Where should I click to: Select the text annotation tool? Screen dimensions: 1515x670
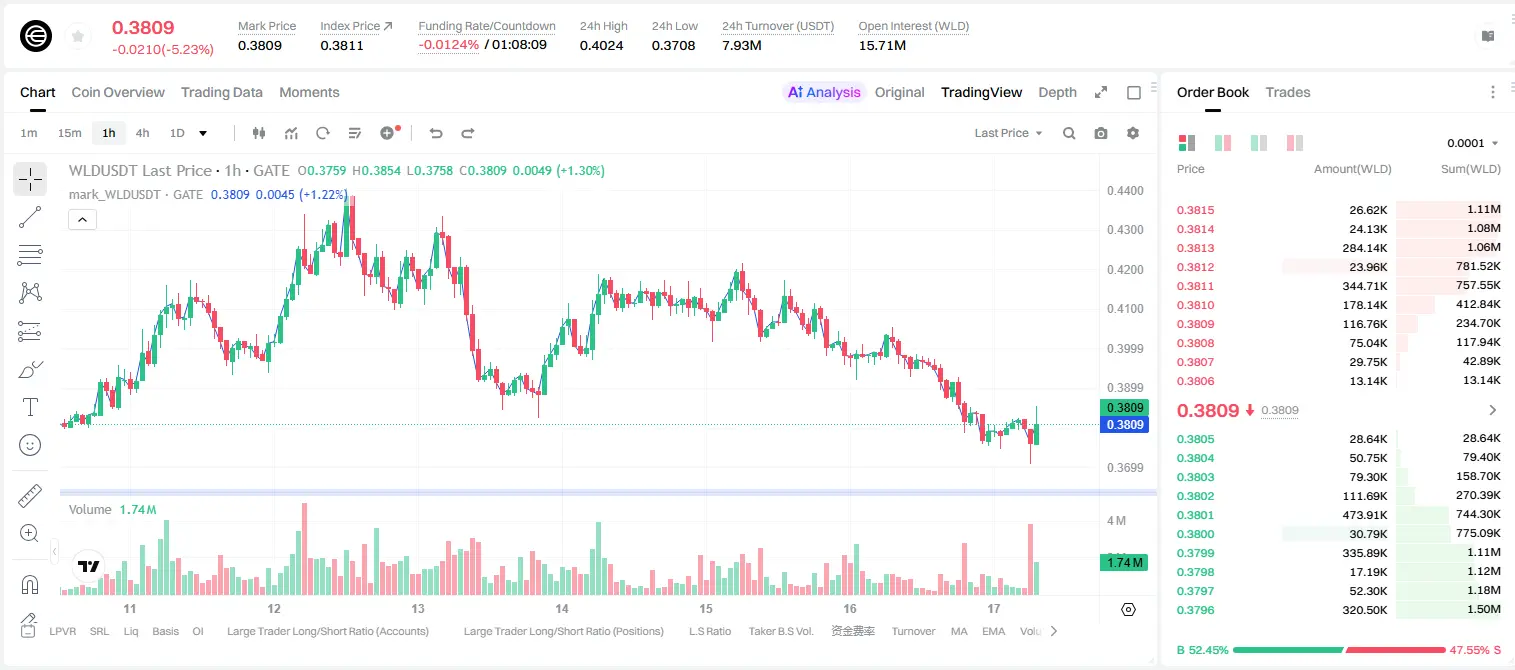(x=30, y=407)
